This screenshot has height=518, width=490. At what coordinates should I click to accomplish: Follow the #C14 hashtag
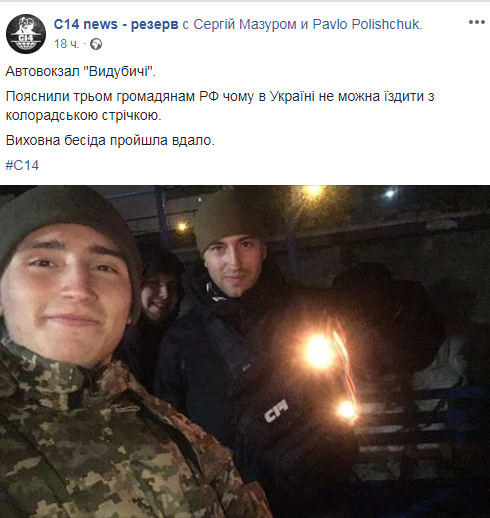pyautogui.click(x=22, y=165)
